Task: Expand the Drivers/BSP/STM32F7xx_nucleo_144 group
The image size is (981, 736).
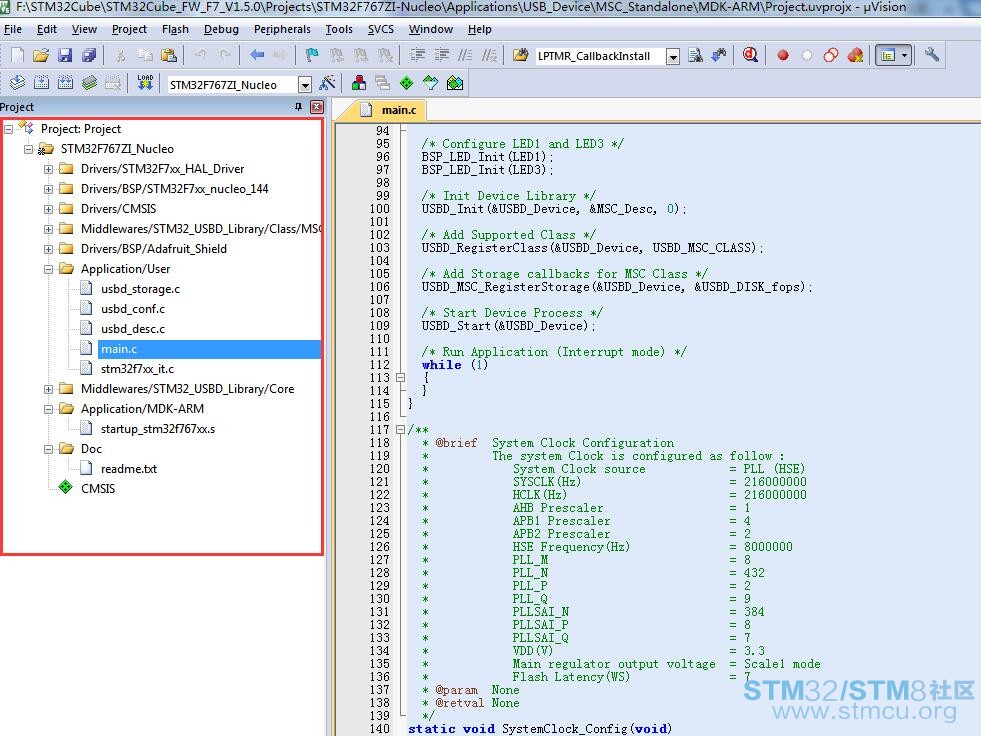Action: [48, 189]
